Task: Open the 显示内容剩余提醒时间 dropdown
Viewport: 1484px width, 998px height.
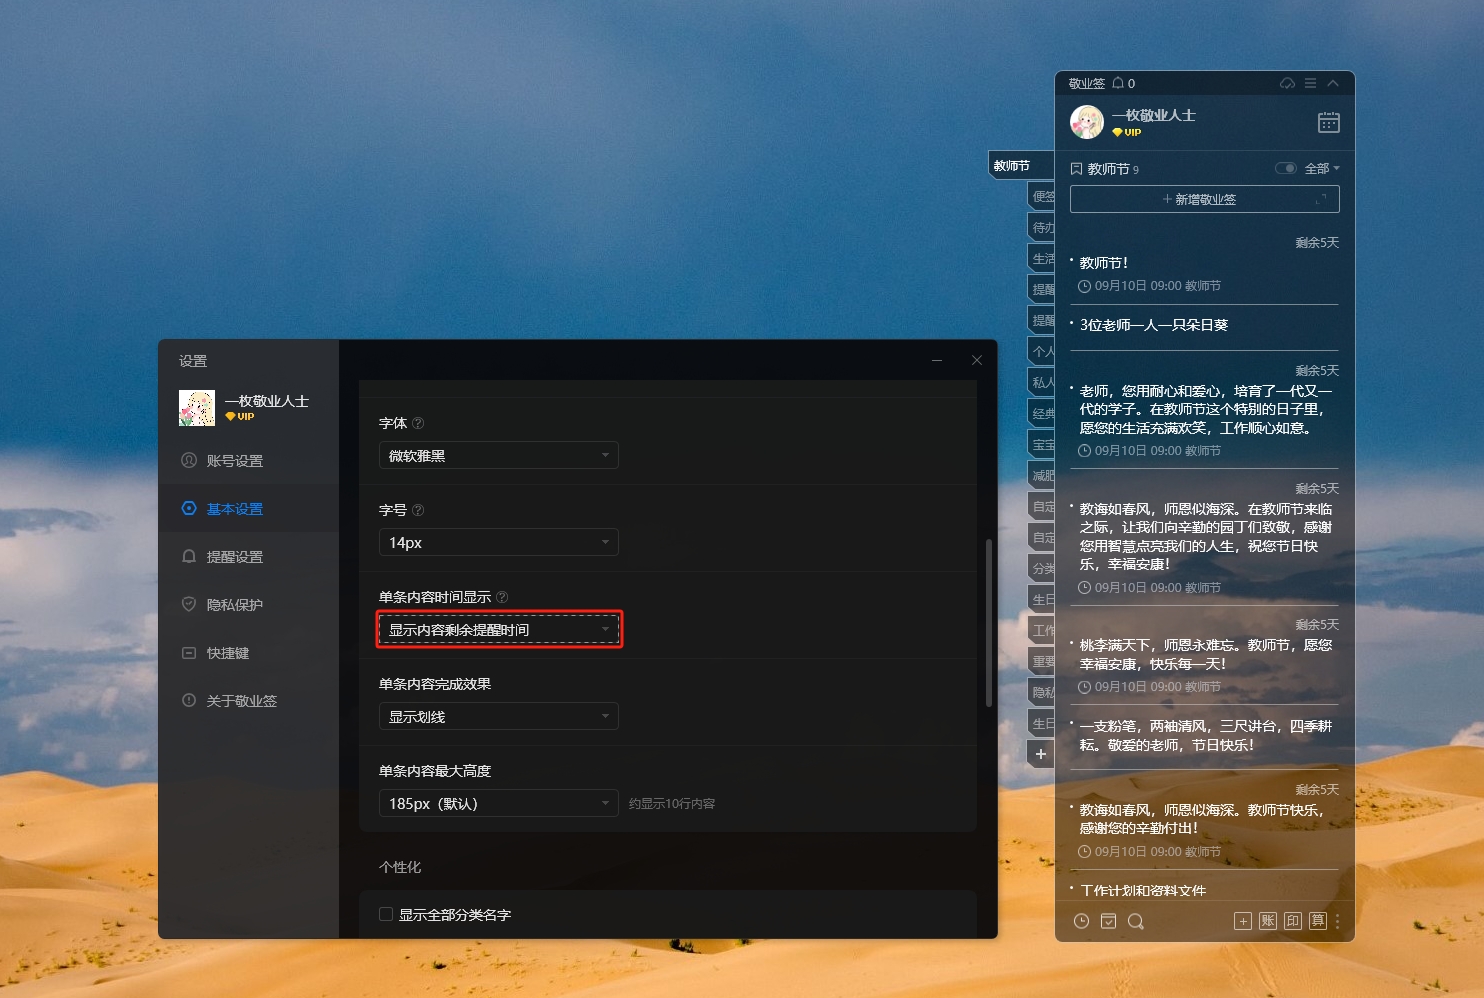Action: (498, 629)
